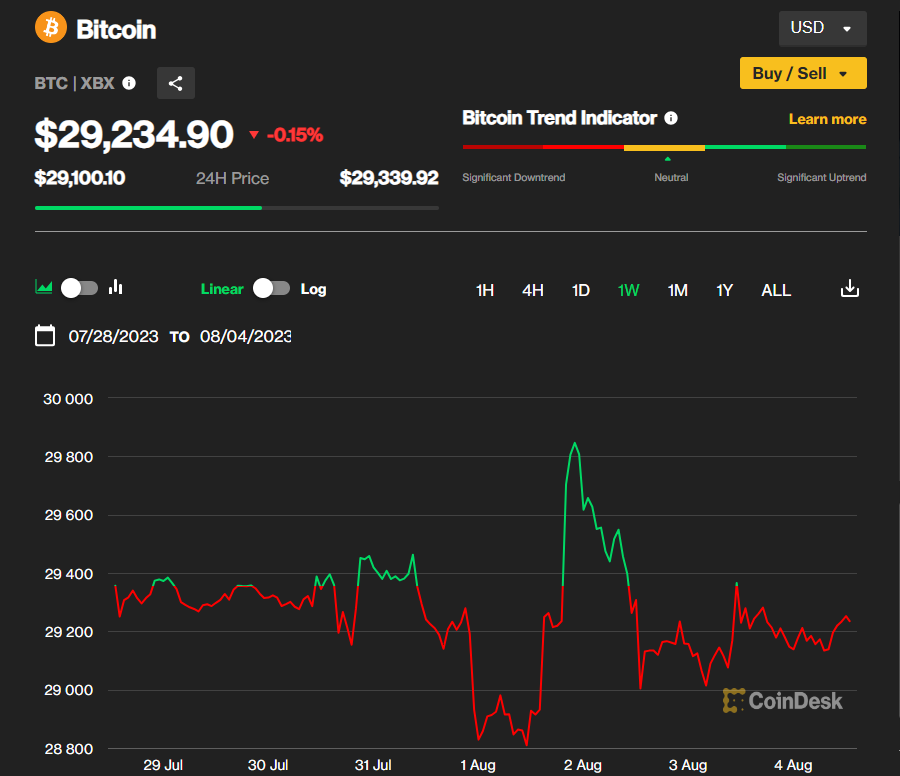The width and height of the screenshot is (900, 776).
Task: Click Bitcoin Trend Indicator info icon
Action: pyautogui.click(x=671, y=118)
